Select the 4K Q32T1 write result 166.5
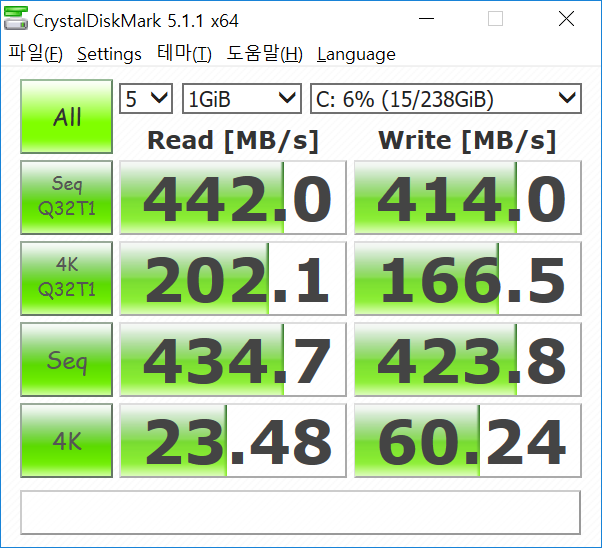The width and height of the screenshot is (602, 548). point(468,278)
